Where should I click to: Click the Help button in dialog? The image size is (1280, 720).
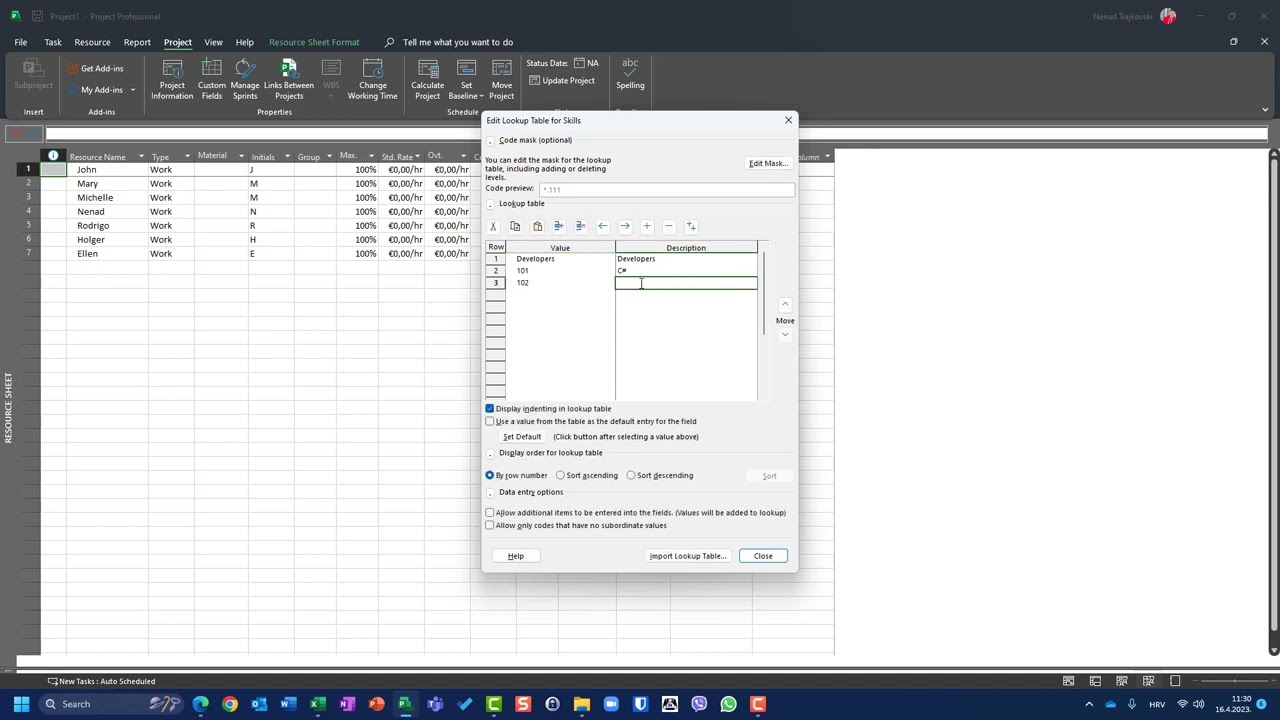coord(516,556)
